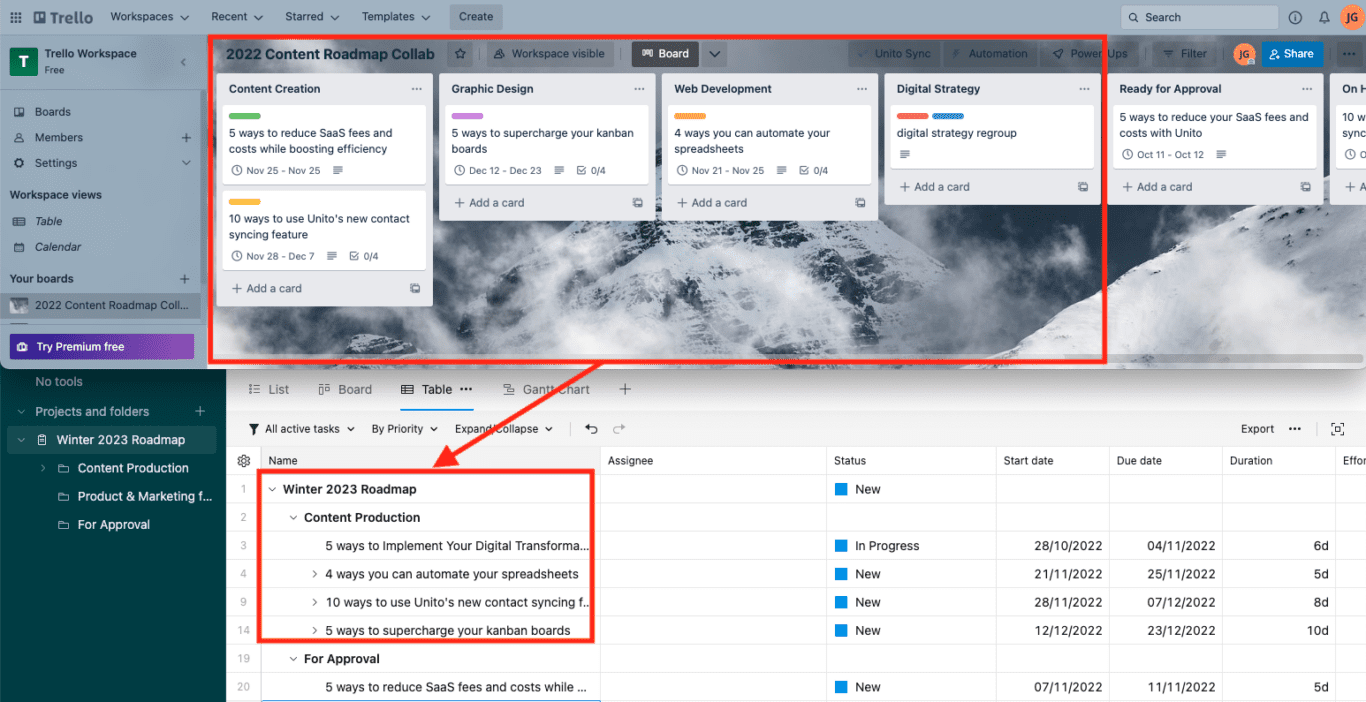1366x702 pixels.
Task: Open Content Creation list options menu
Action: point(417,89)
